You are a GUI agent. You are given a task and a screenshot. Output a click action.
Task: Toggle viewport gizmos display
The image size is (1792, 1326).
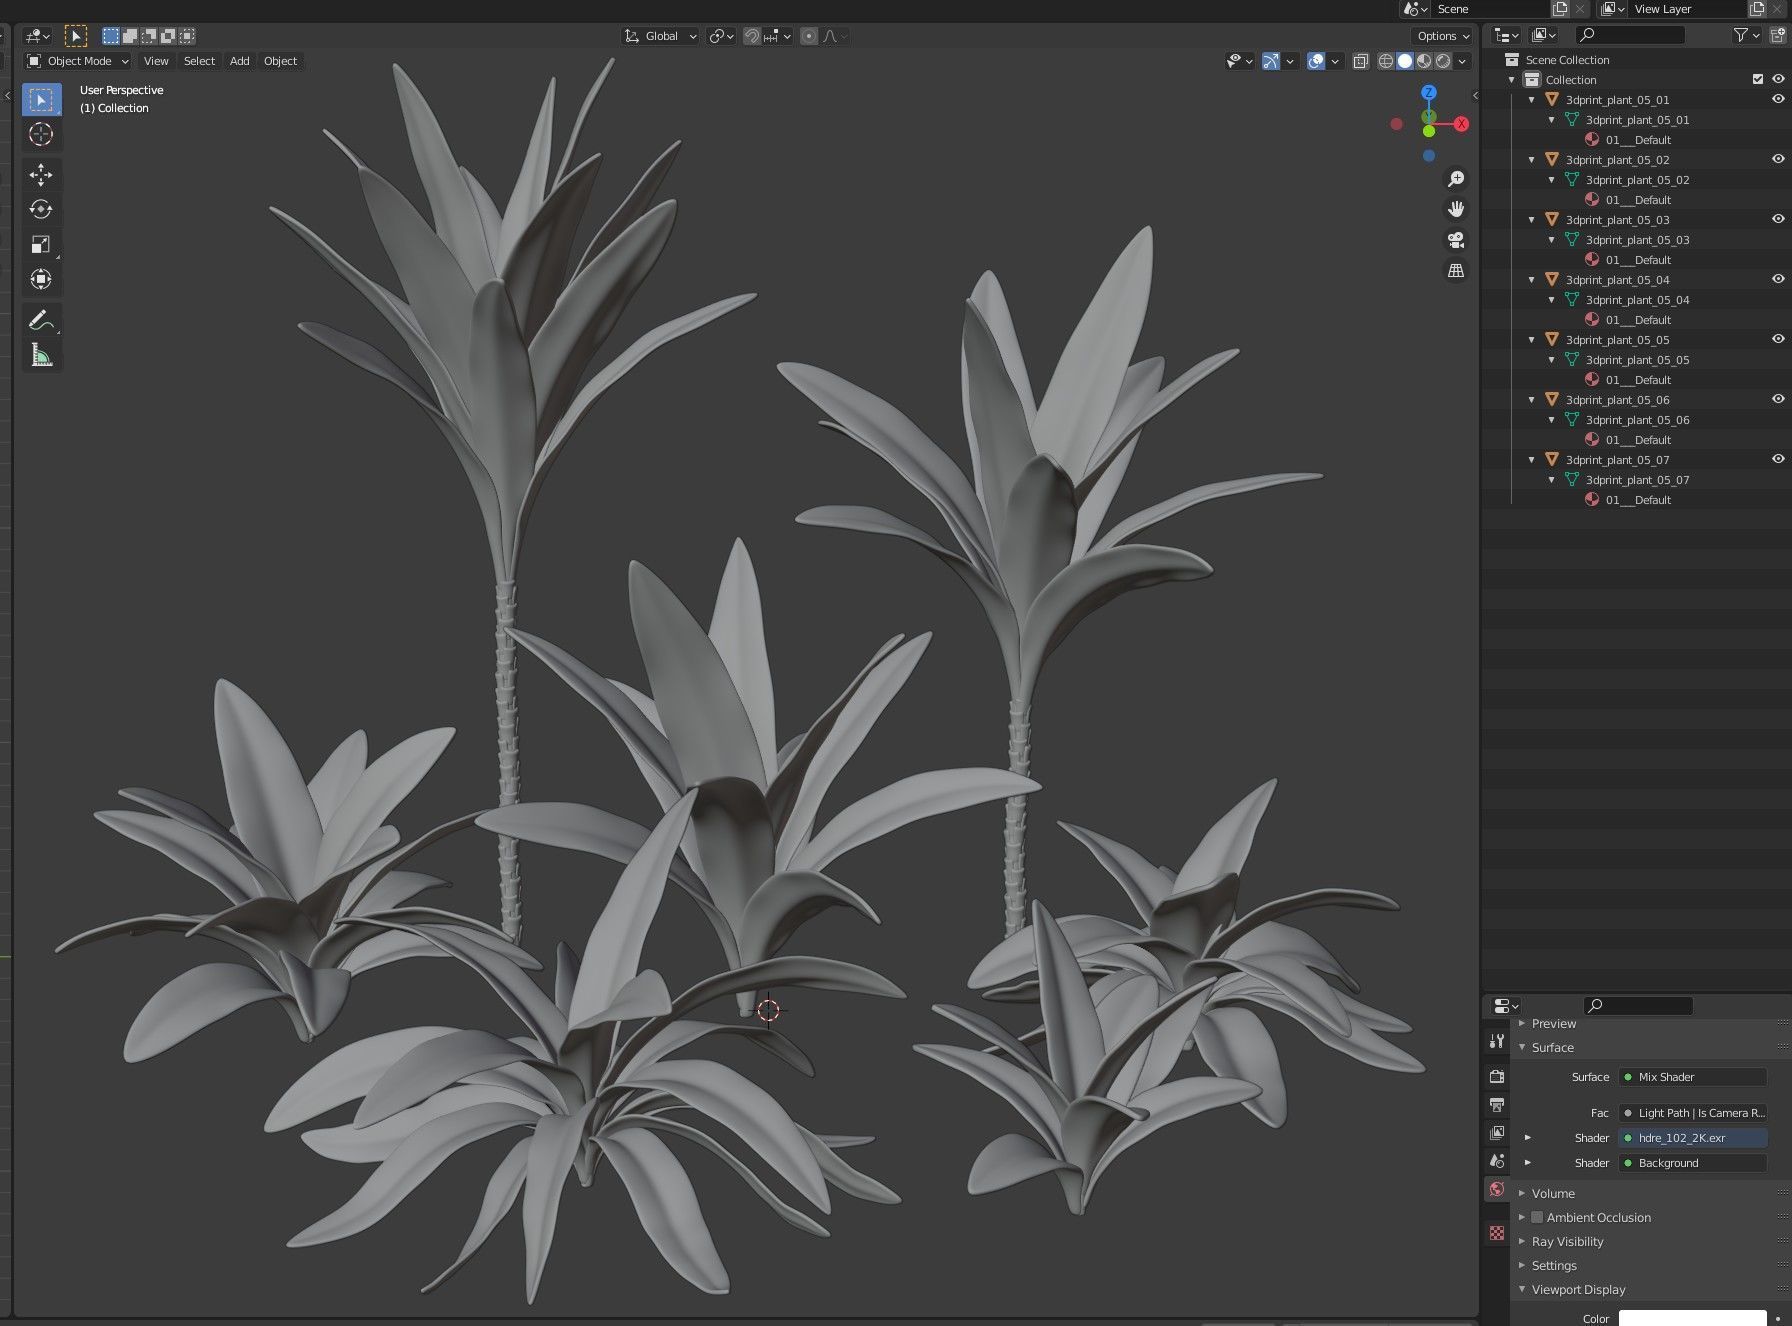pyautogui.click(x=1270, y=61)
